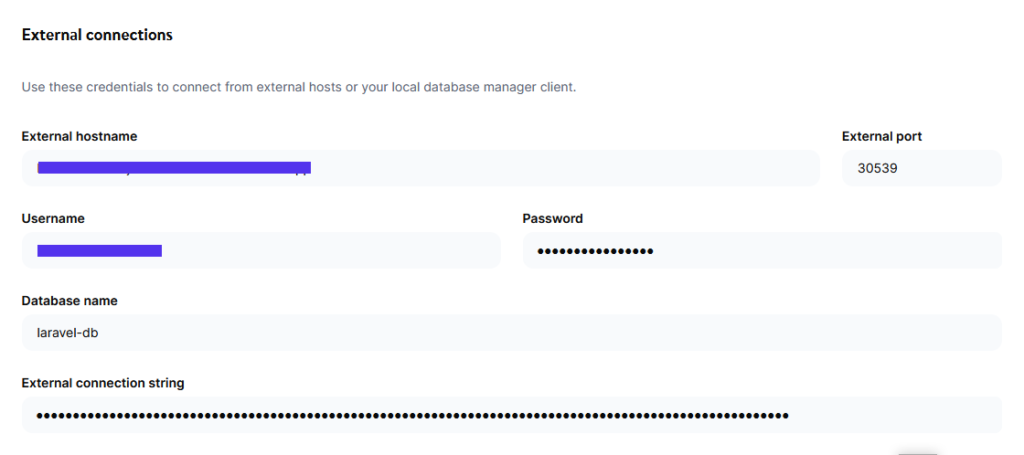This screenshot has width=1024, height=455.
Task: Click the port number 30539
Action: tap(877, 168)
